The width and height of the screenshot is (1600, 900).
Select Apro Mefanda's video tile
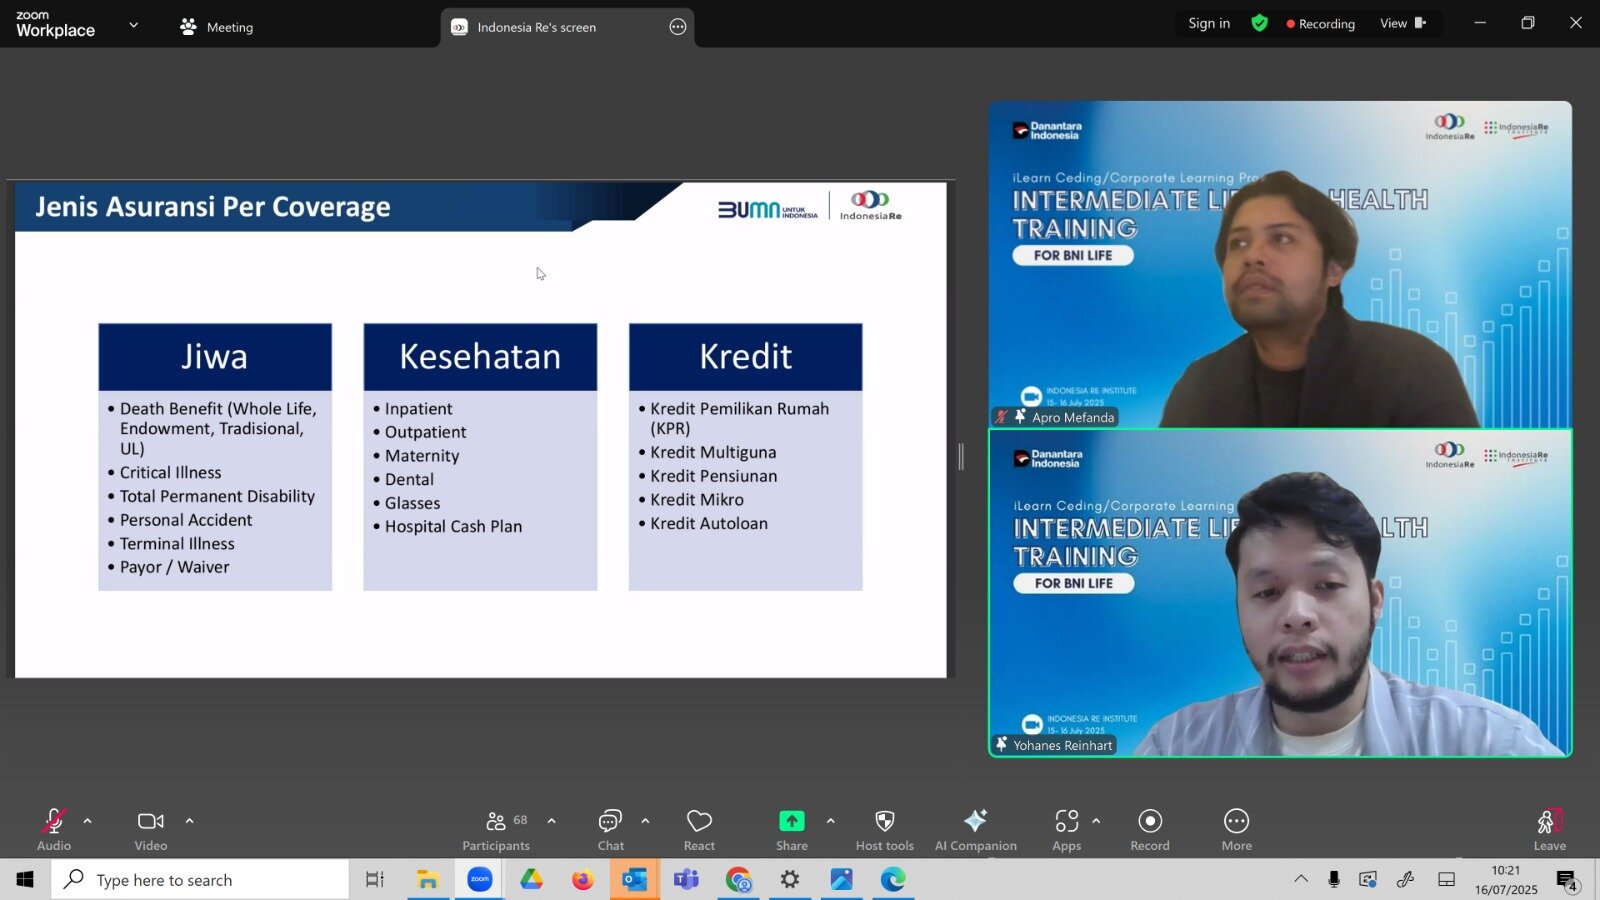point(1280,264)
